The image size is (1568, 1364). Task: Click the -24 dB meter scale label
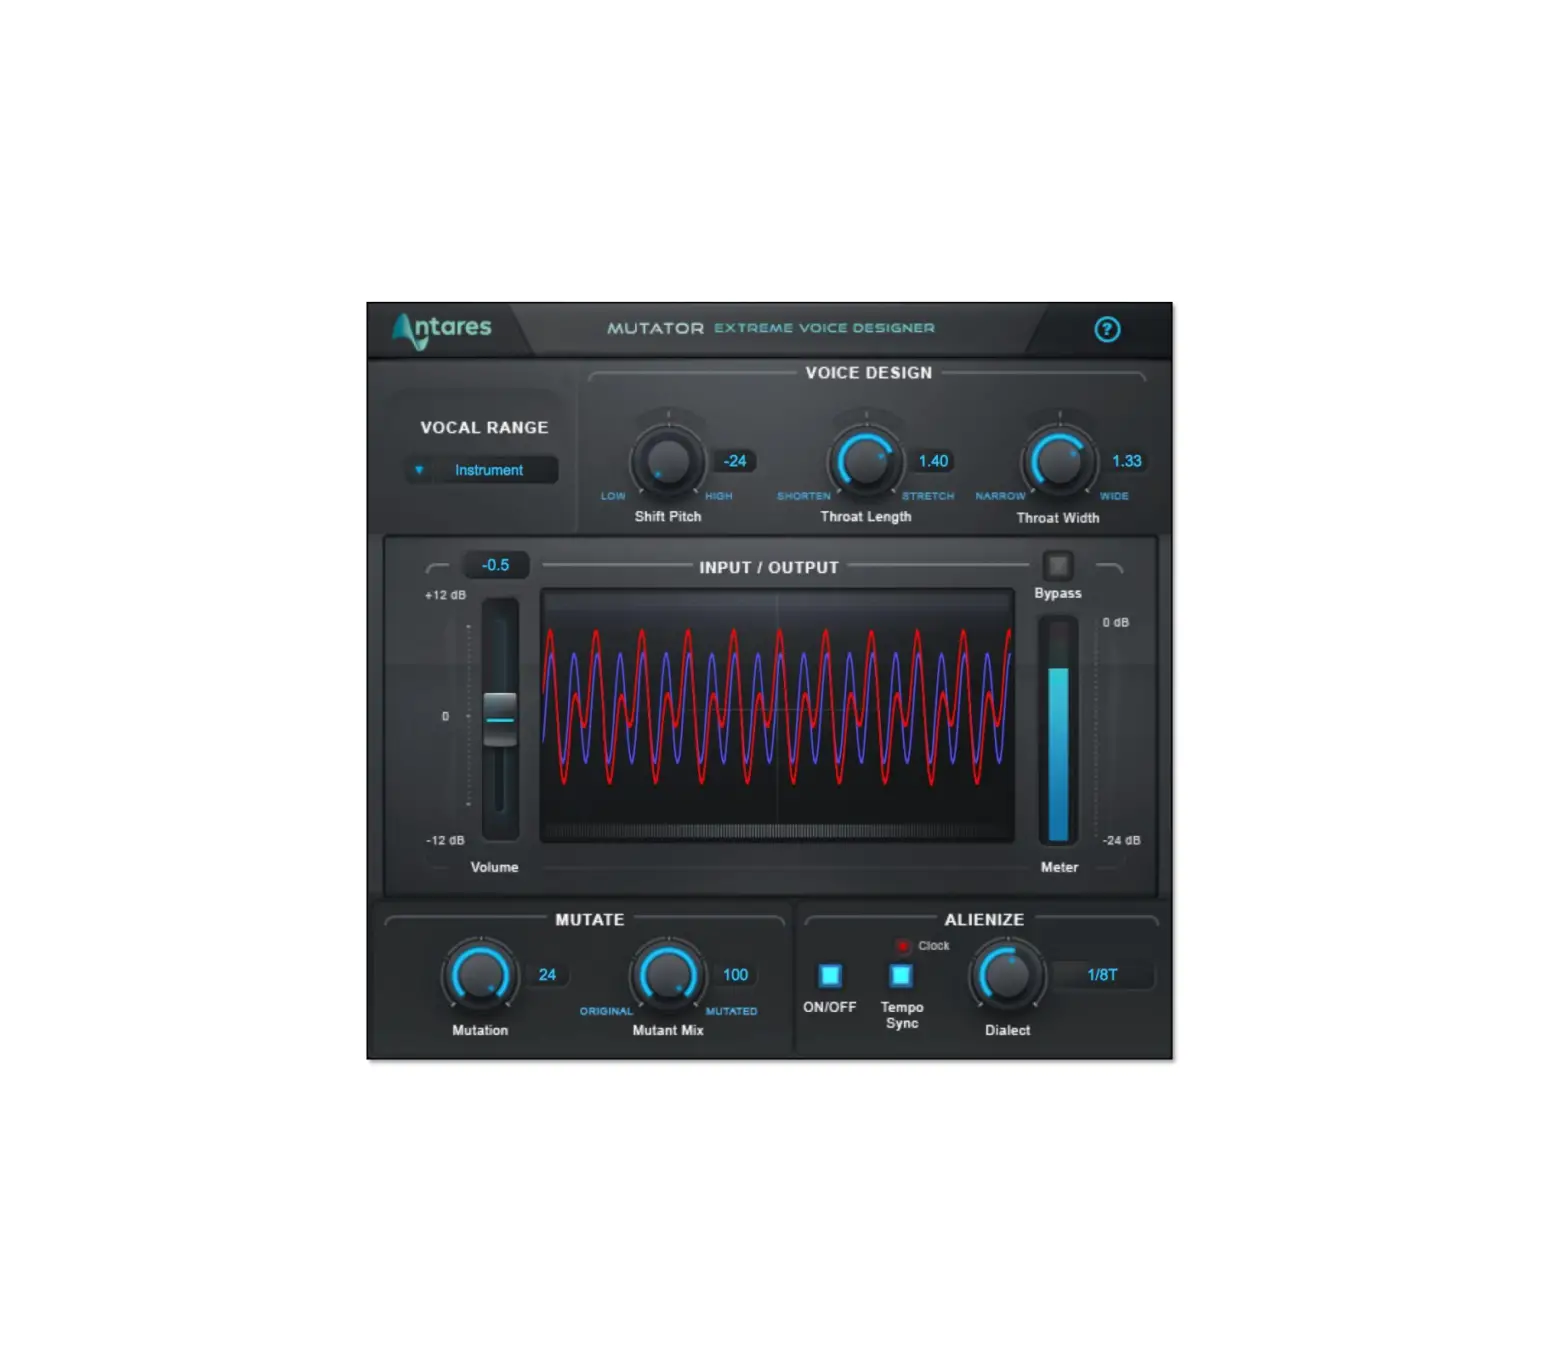coord(1121,840)
